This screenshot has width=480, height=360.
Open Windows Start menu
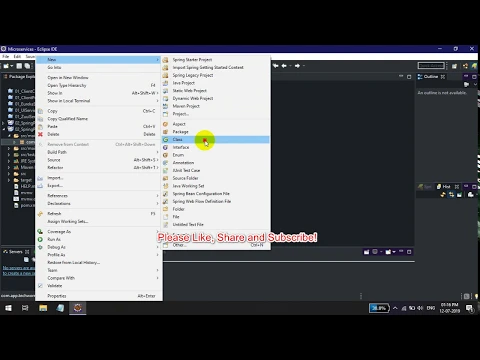[x=8, y=308]
